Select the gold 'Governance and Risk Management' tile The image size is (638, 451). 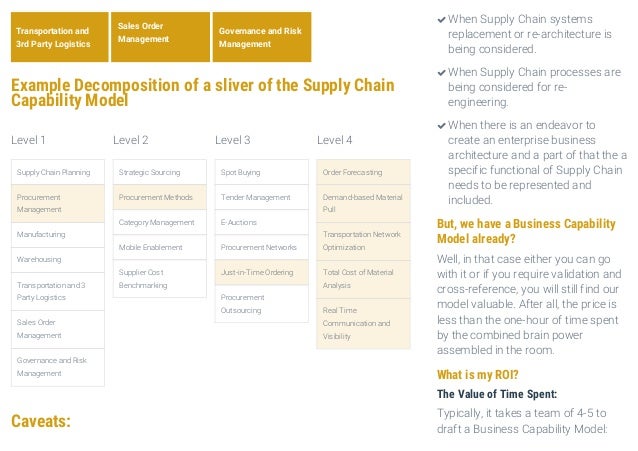click(x=261, y=38)
